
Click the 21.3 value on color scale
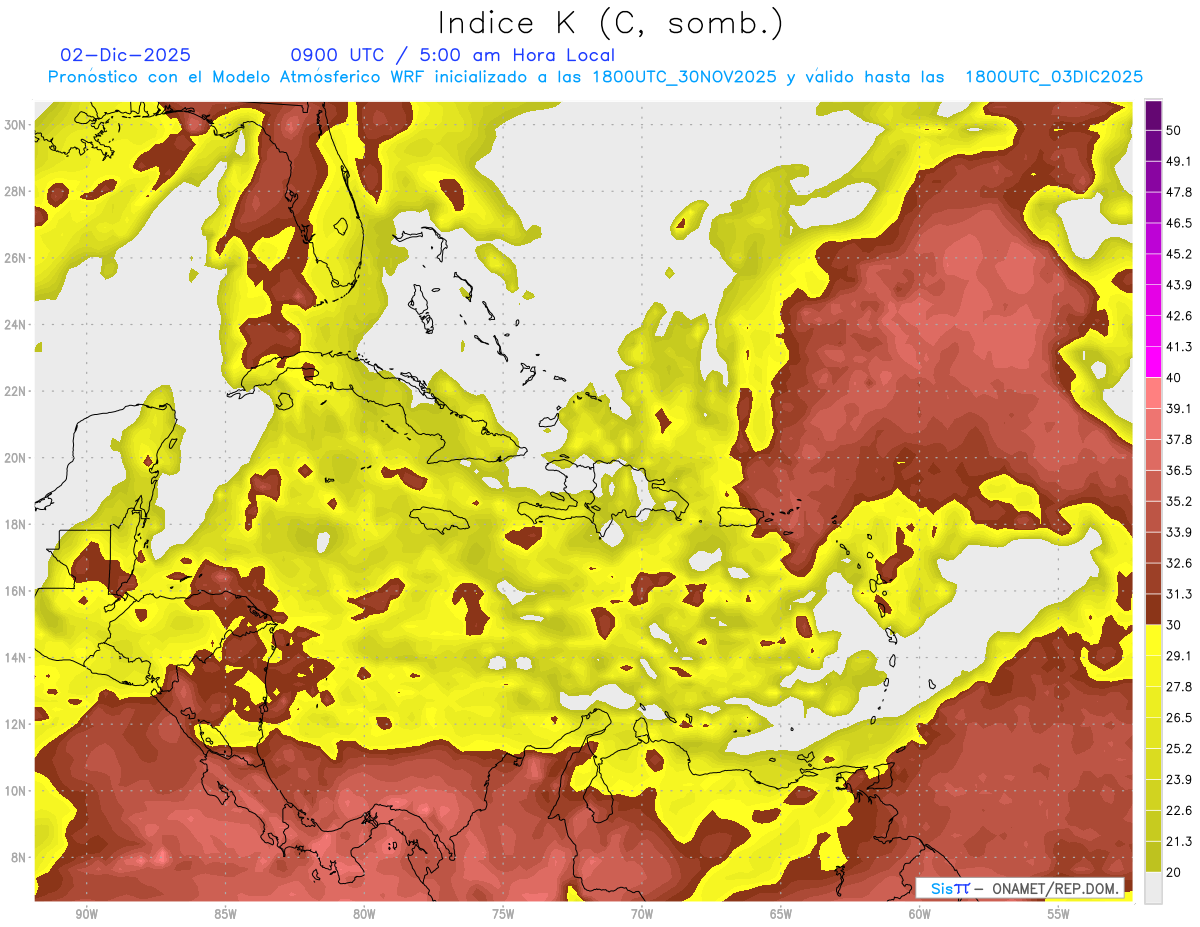pos(1180,842)
